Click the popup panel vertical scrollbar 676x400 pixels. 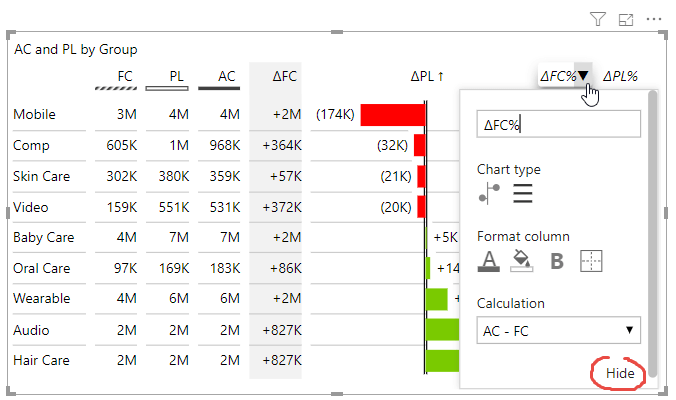coord(654,230)
